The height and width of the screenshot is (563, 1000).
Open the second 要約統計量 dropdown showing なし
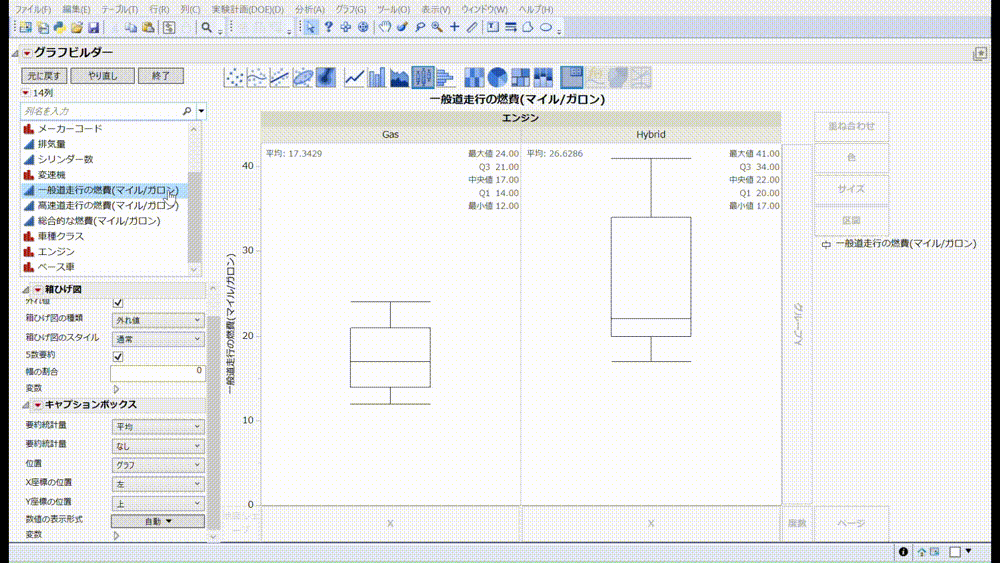(158, 446)
